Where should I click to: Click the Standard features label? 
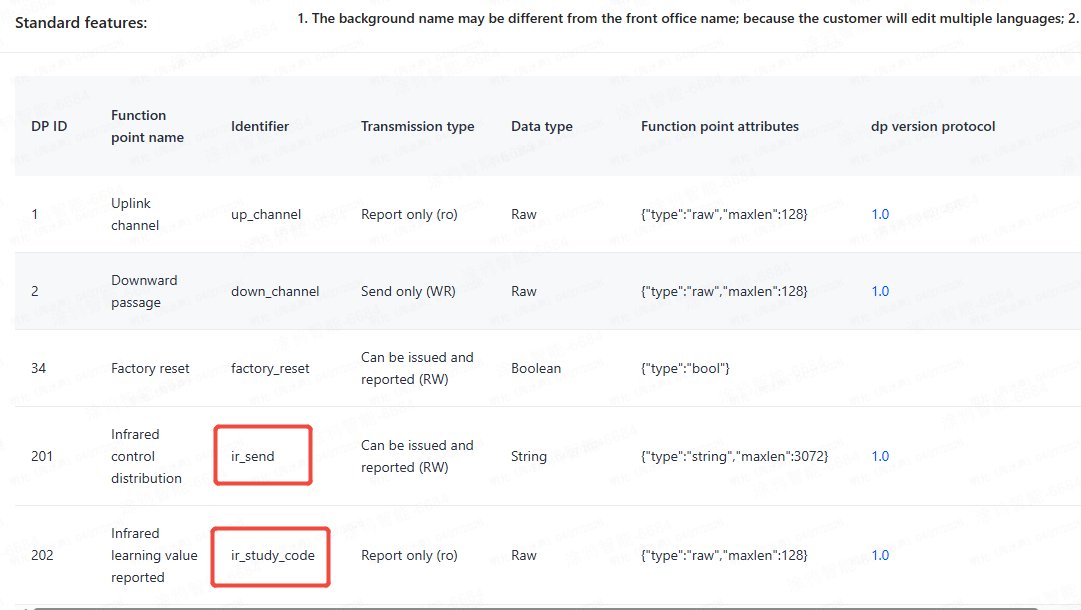pyautogui.click(x=81, y=22)
